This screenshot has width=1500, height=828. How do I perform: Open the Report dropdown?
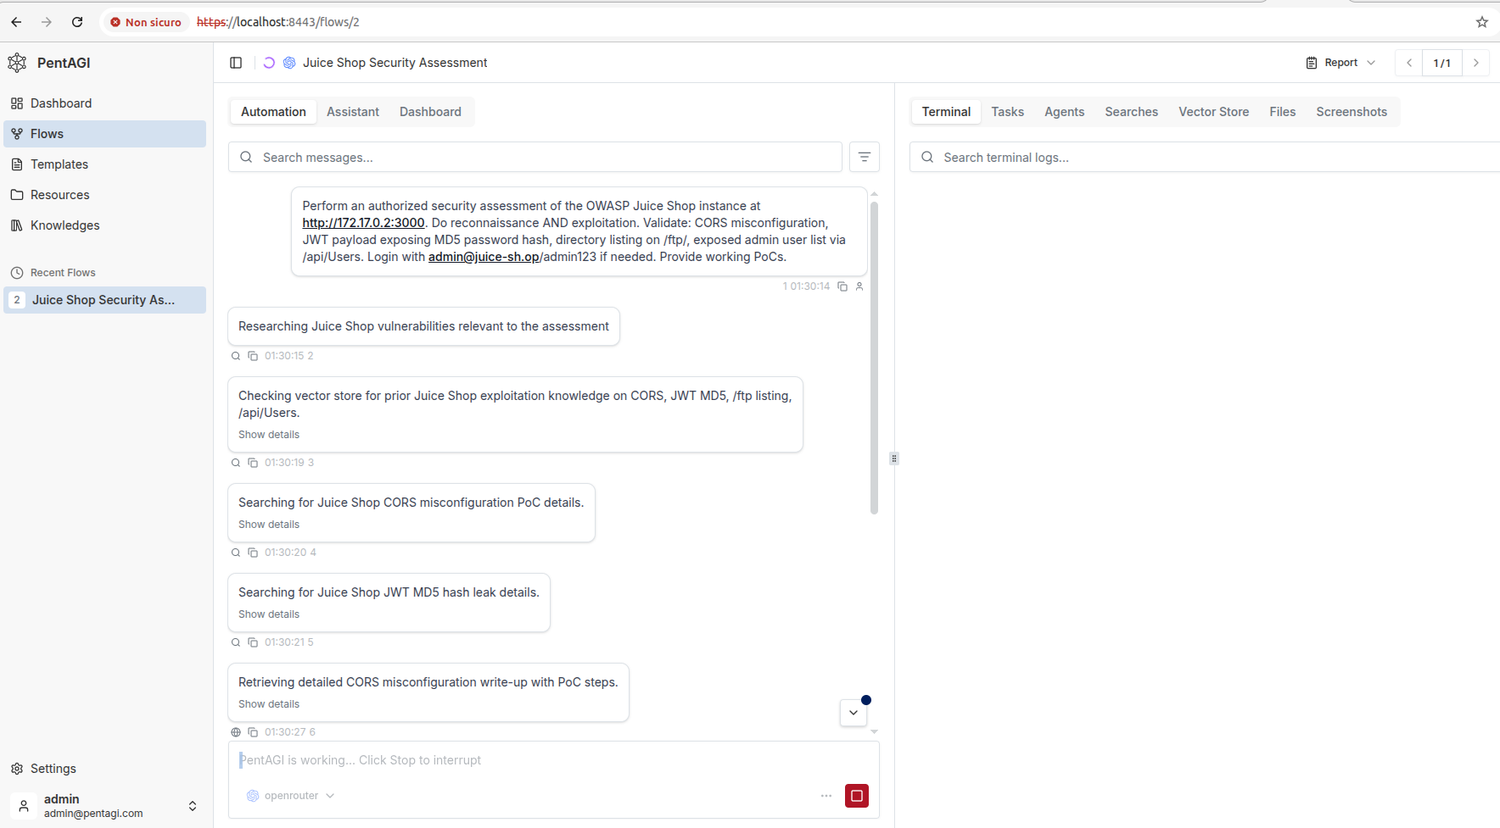click(x=1340, y=63)
